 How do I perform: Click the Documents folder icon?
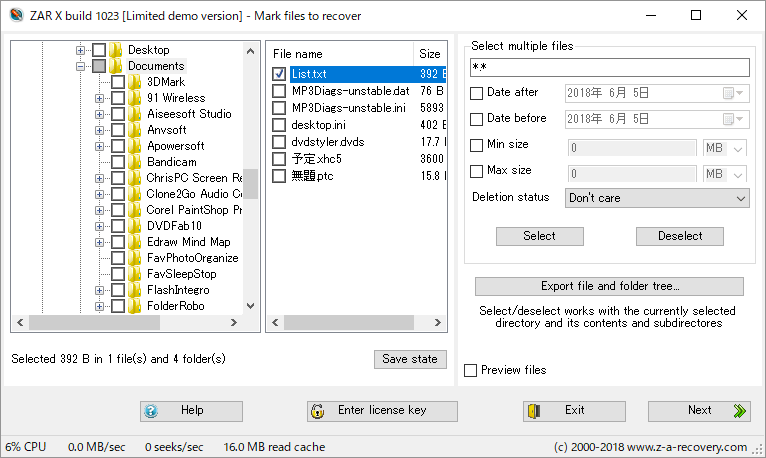116,66
